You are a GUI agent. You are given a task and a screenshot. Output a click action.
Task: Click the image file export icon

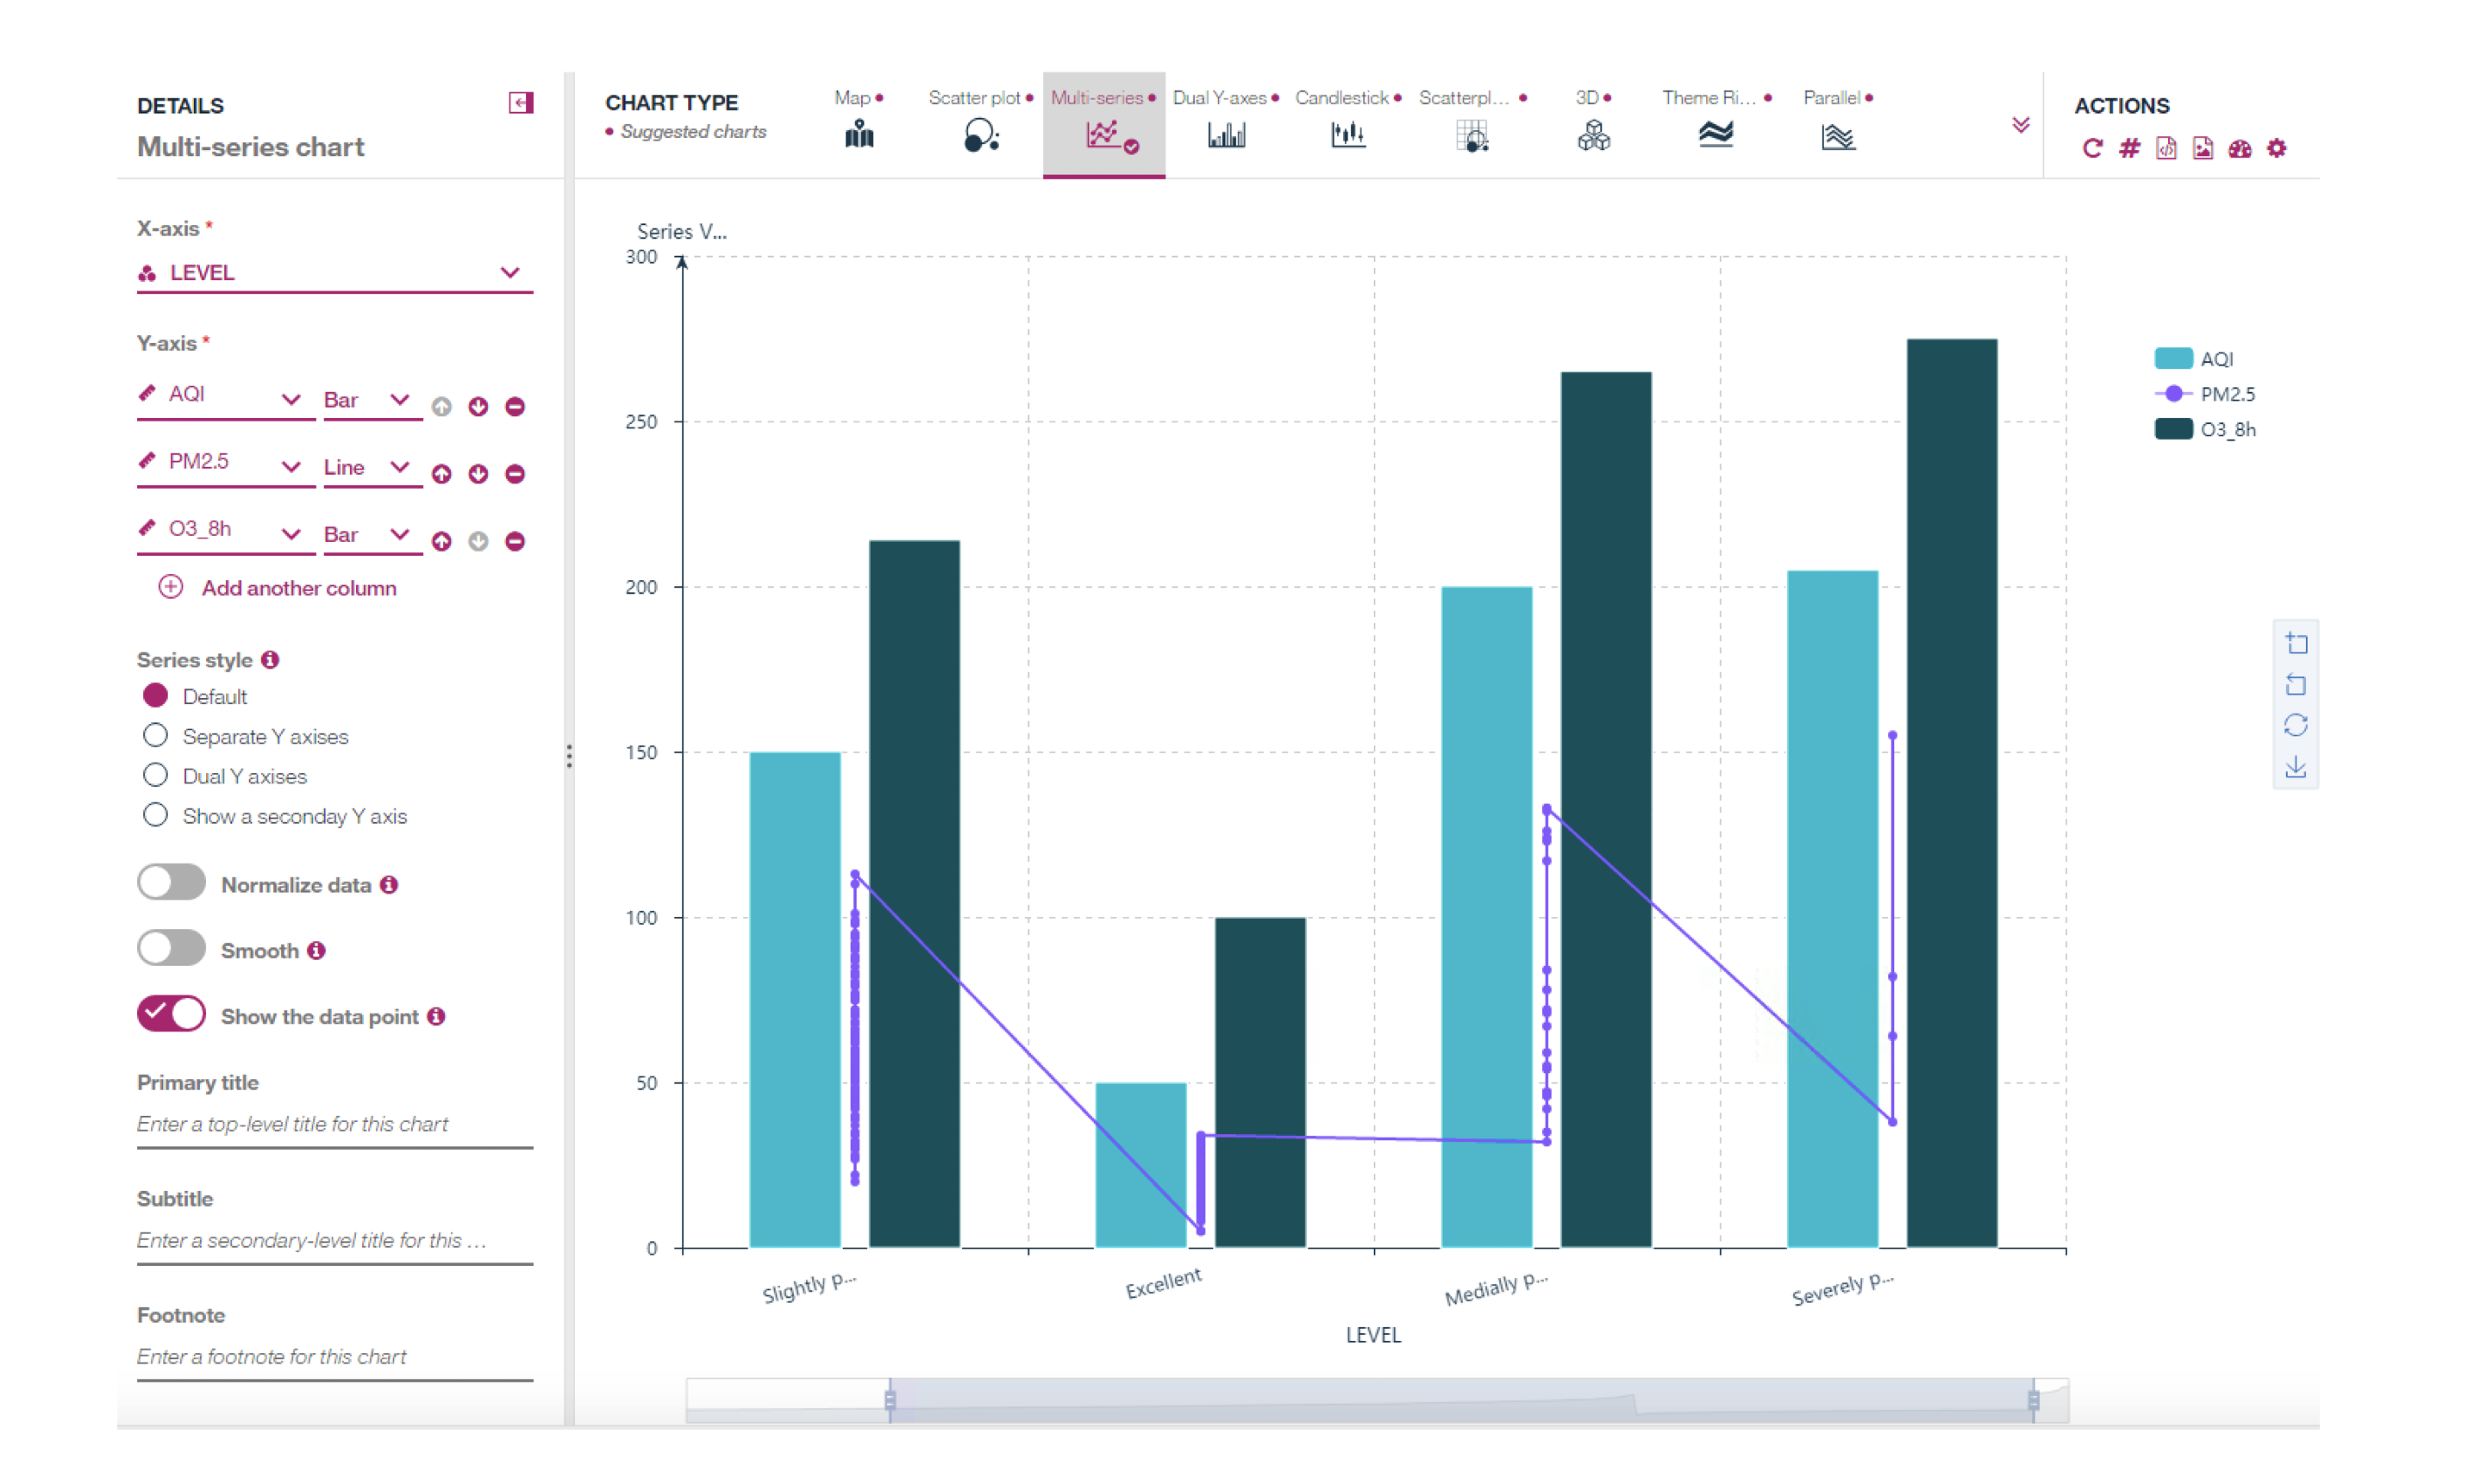point(2203,149)
